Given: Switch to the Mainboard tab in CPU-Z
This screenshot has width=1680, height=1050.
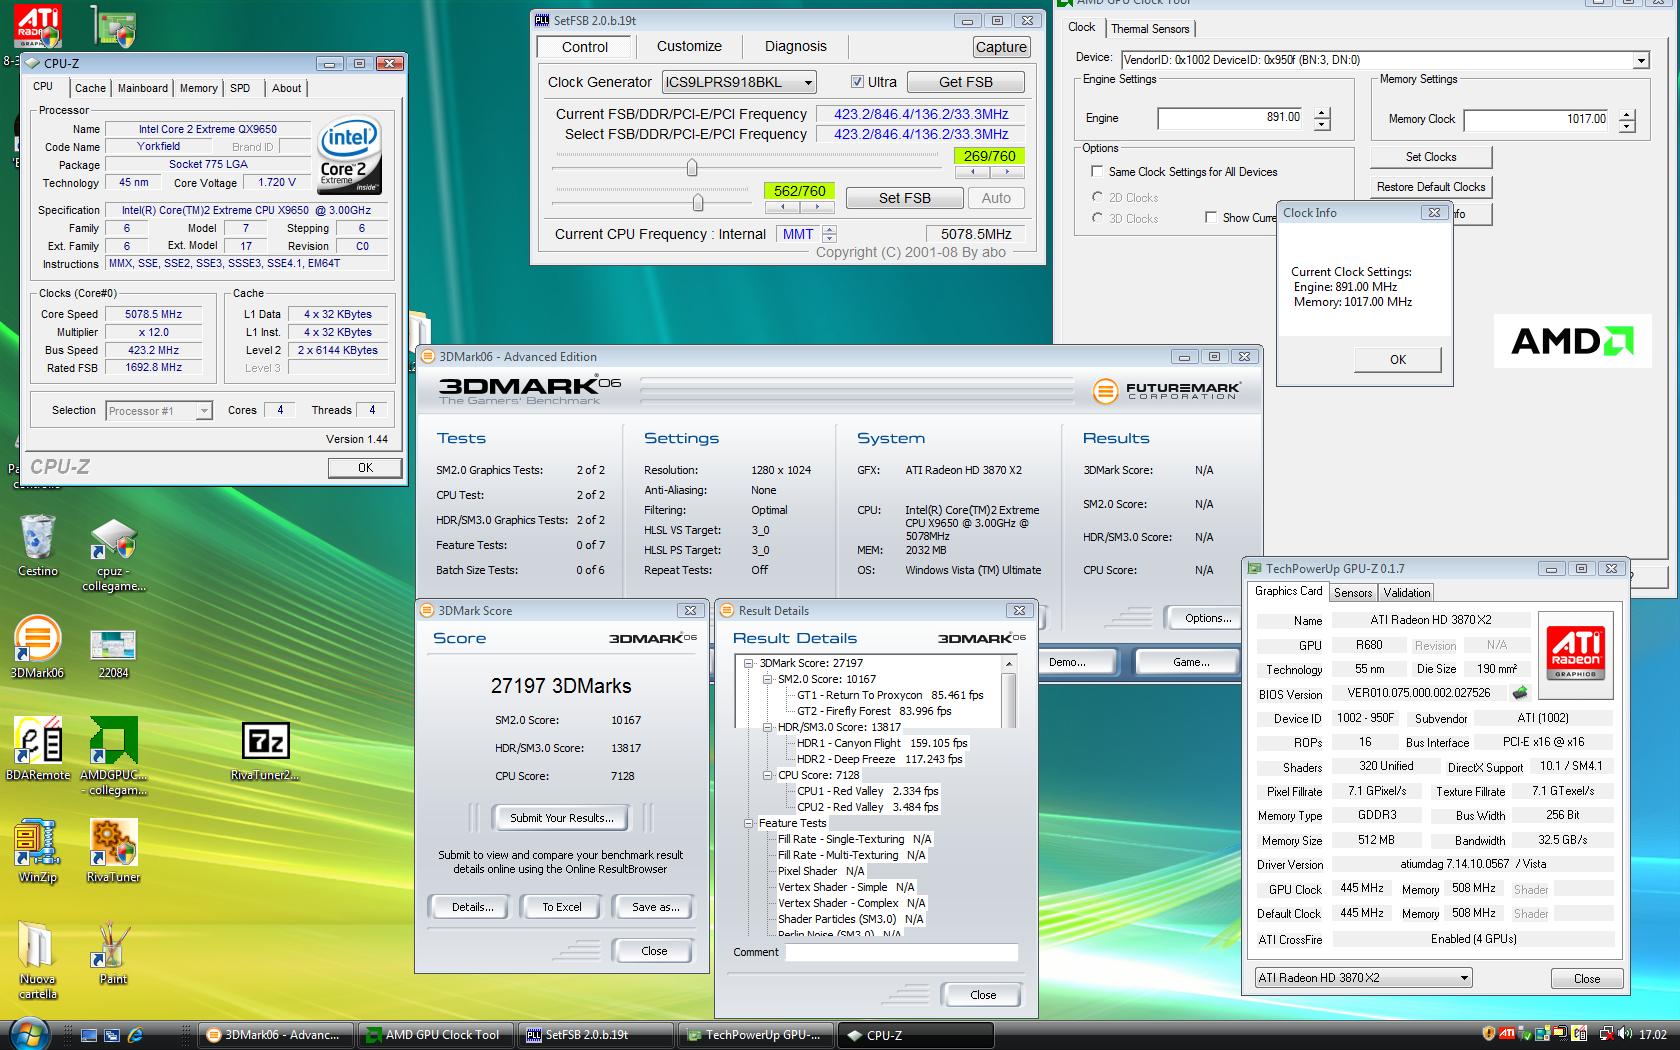Looking at the screenshot, I should [143, 88].
